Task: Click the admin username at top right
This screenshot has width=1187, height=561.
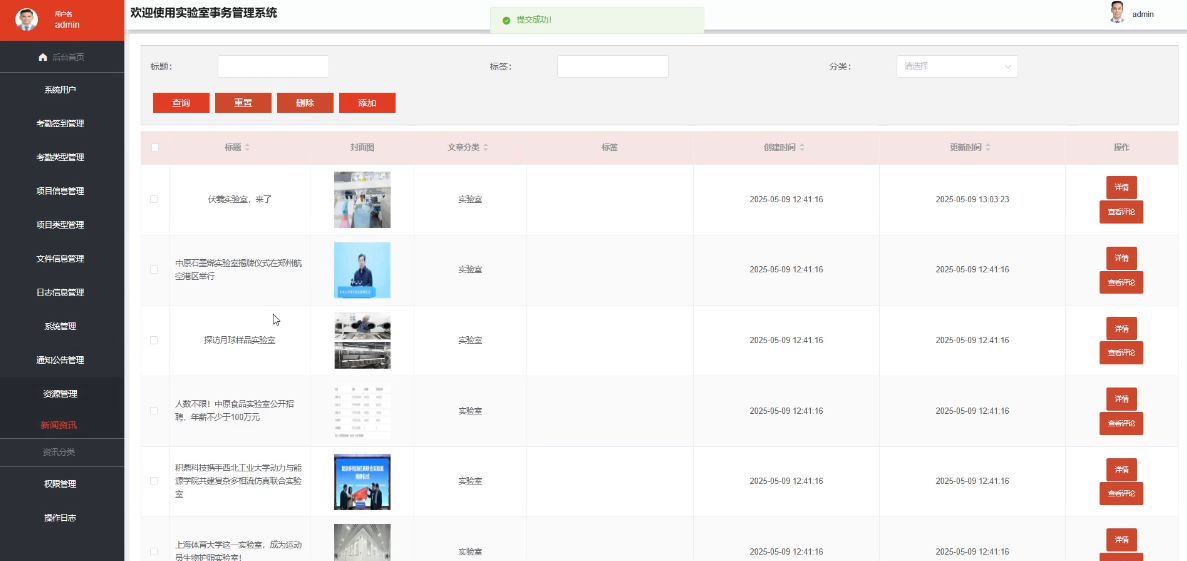Action: click(x=1143, y=14)
